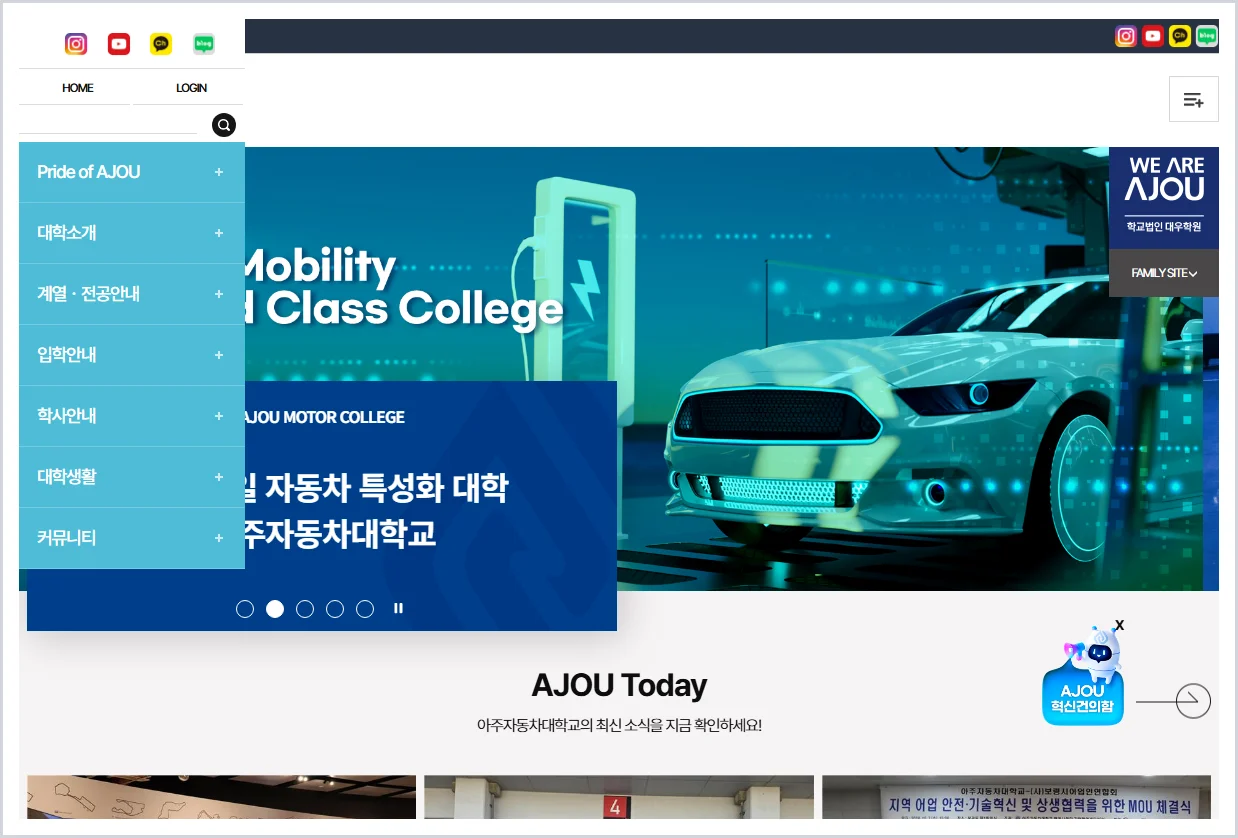The image size is (1238, 838).
Task: Open YouTube icon in the top-right header
Action: 1153,36
